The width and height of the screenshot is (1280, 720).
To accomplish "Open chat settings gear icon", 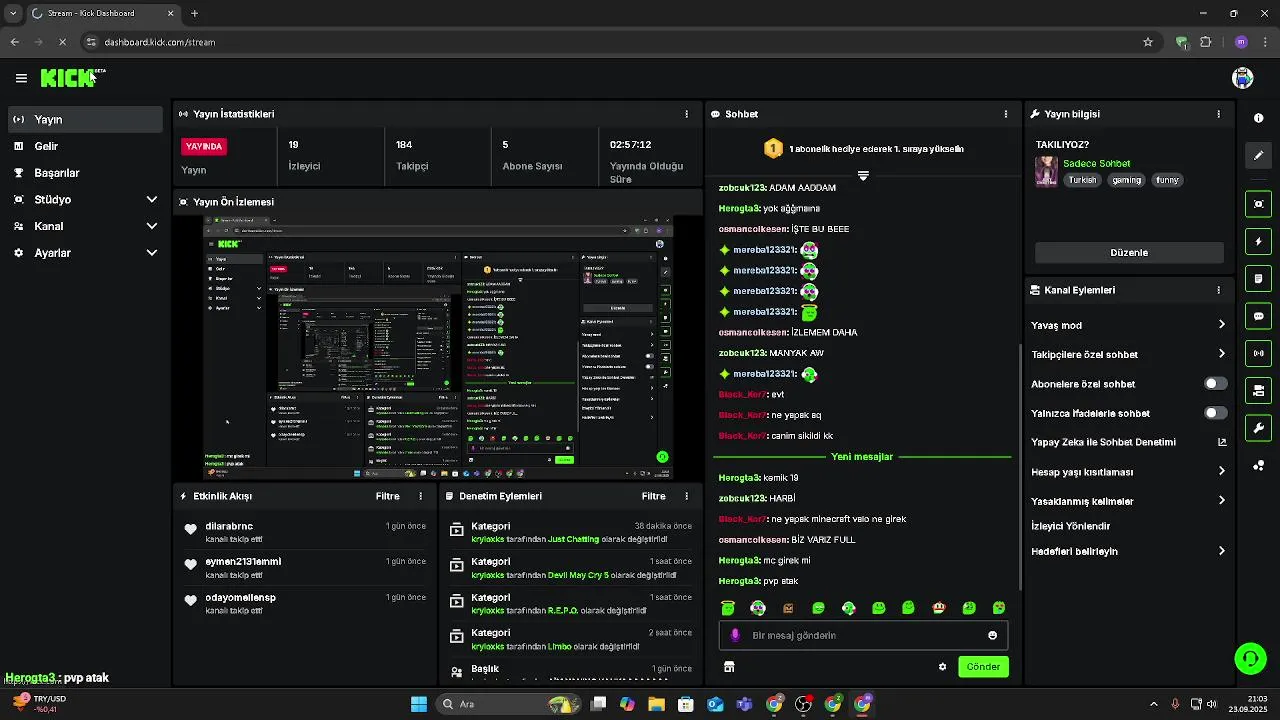I will point(942,667).
